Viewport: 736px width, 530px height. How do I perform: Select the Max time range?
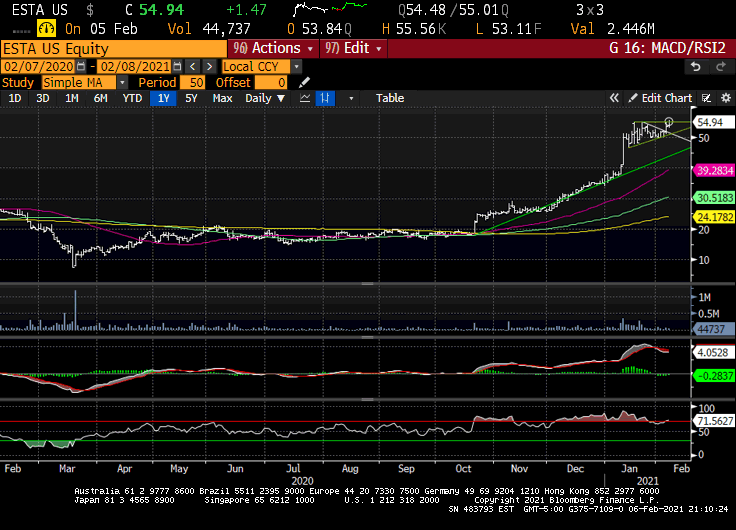click(x=222, y=98)
